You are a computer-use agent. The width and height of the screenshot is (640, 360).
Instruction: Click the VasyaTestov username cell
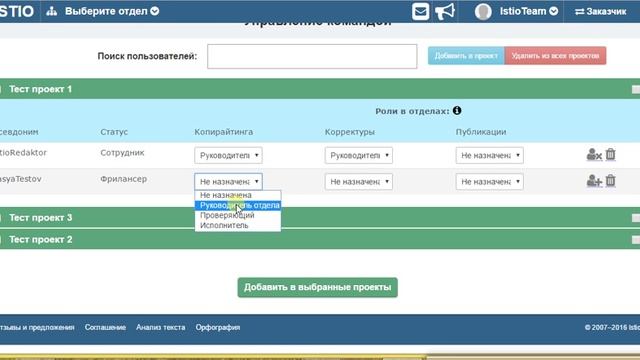(20, 179)
